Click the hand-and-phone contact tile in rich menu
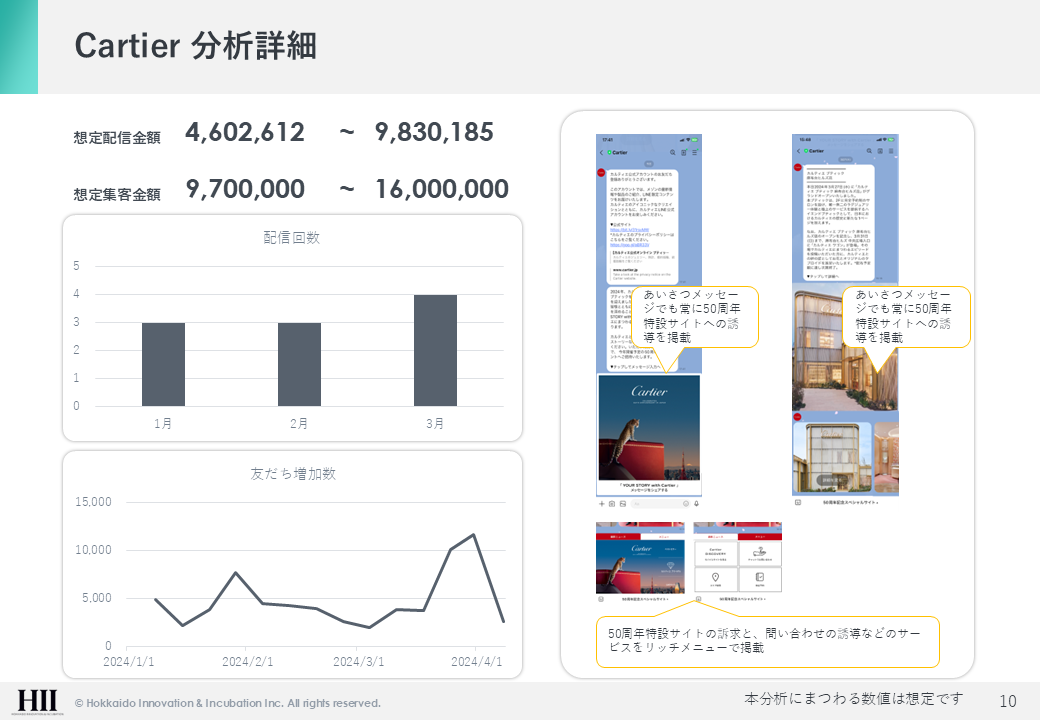The height and width of the screenshot is (720, 1040). click(x=760, y=554)
